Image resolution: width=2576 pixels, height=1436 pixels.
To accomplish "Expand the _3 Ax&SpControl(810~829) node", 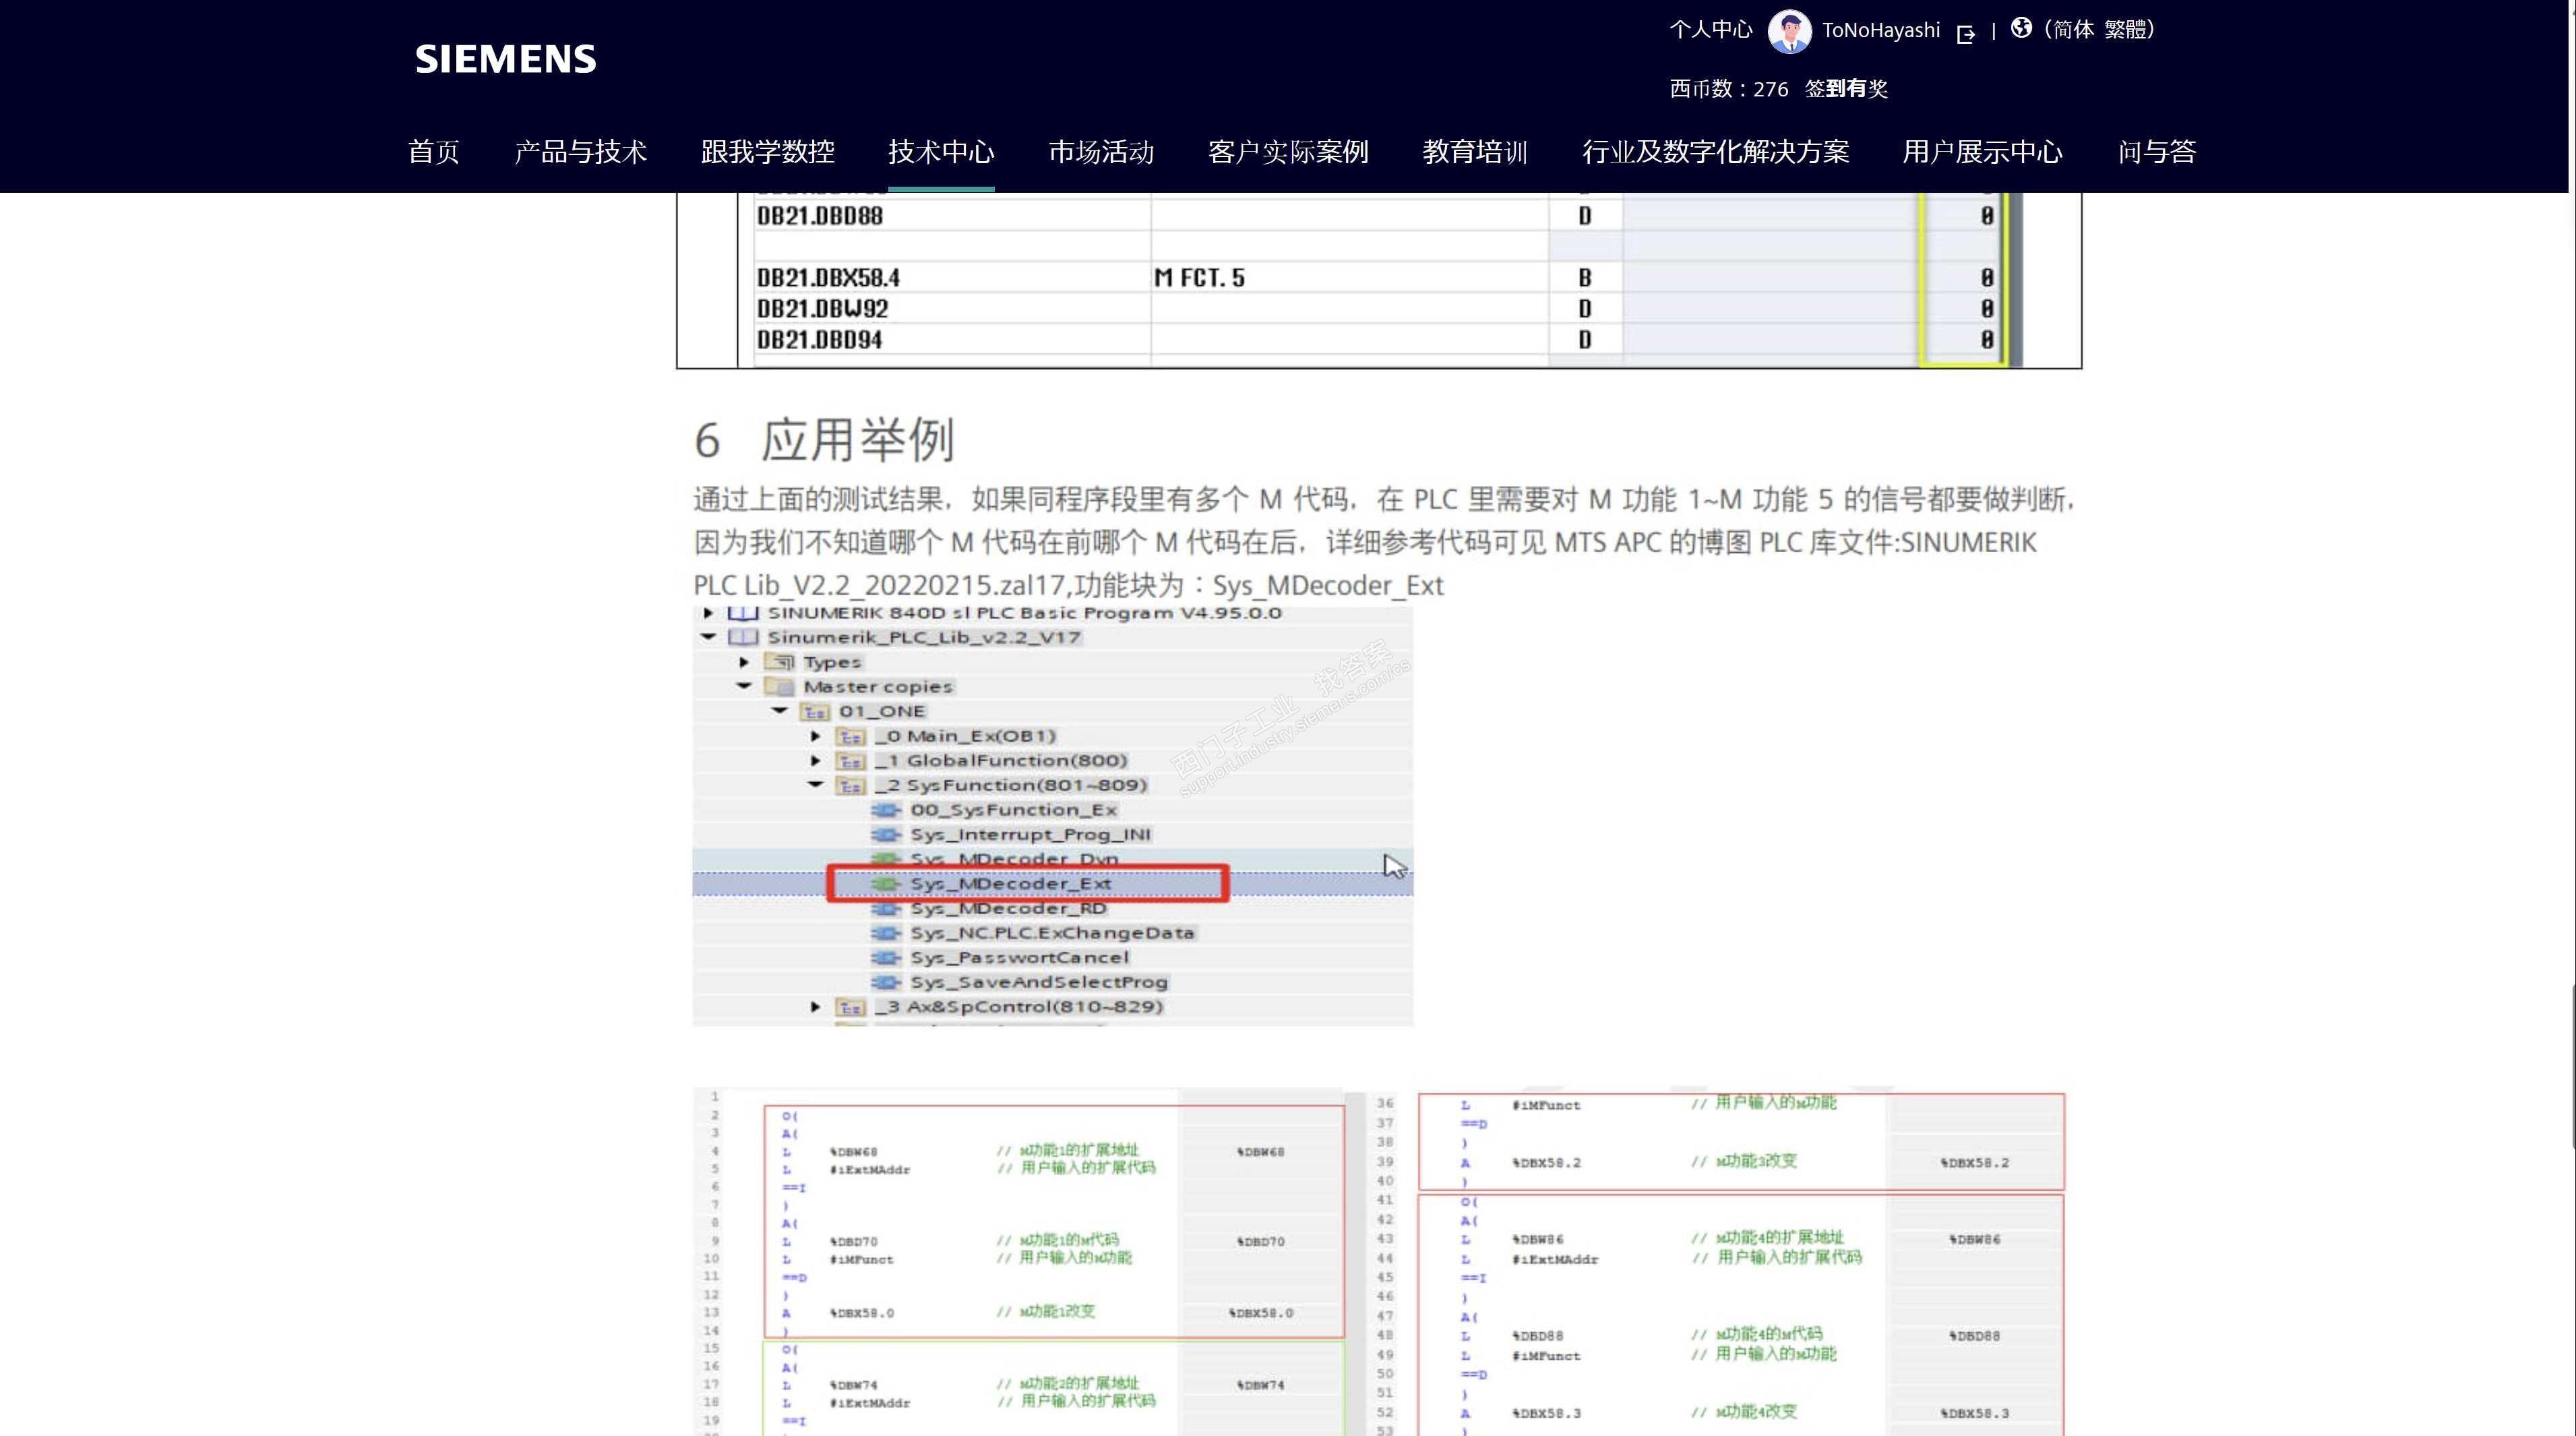I will click(x=816, y=1007).
